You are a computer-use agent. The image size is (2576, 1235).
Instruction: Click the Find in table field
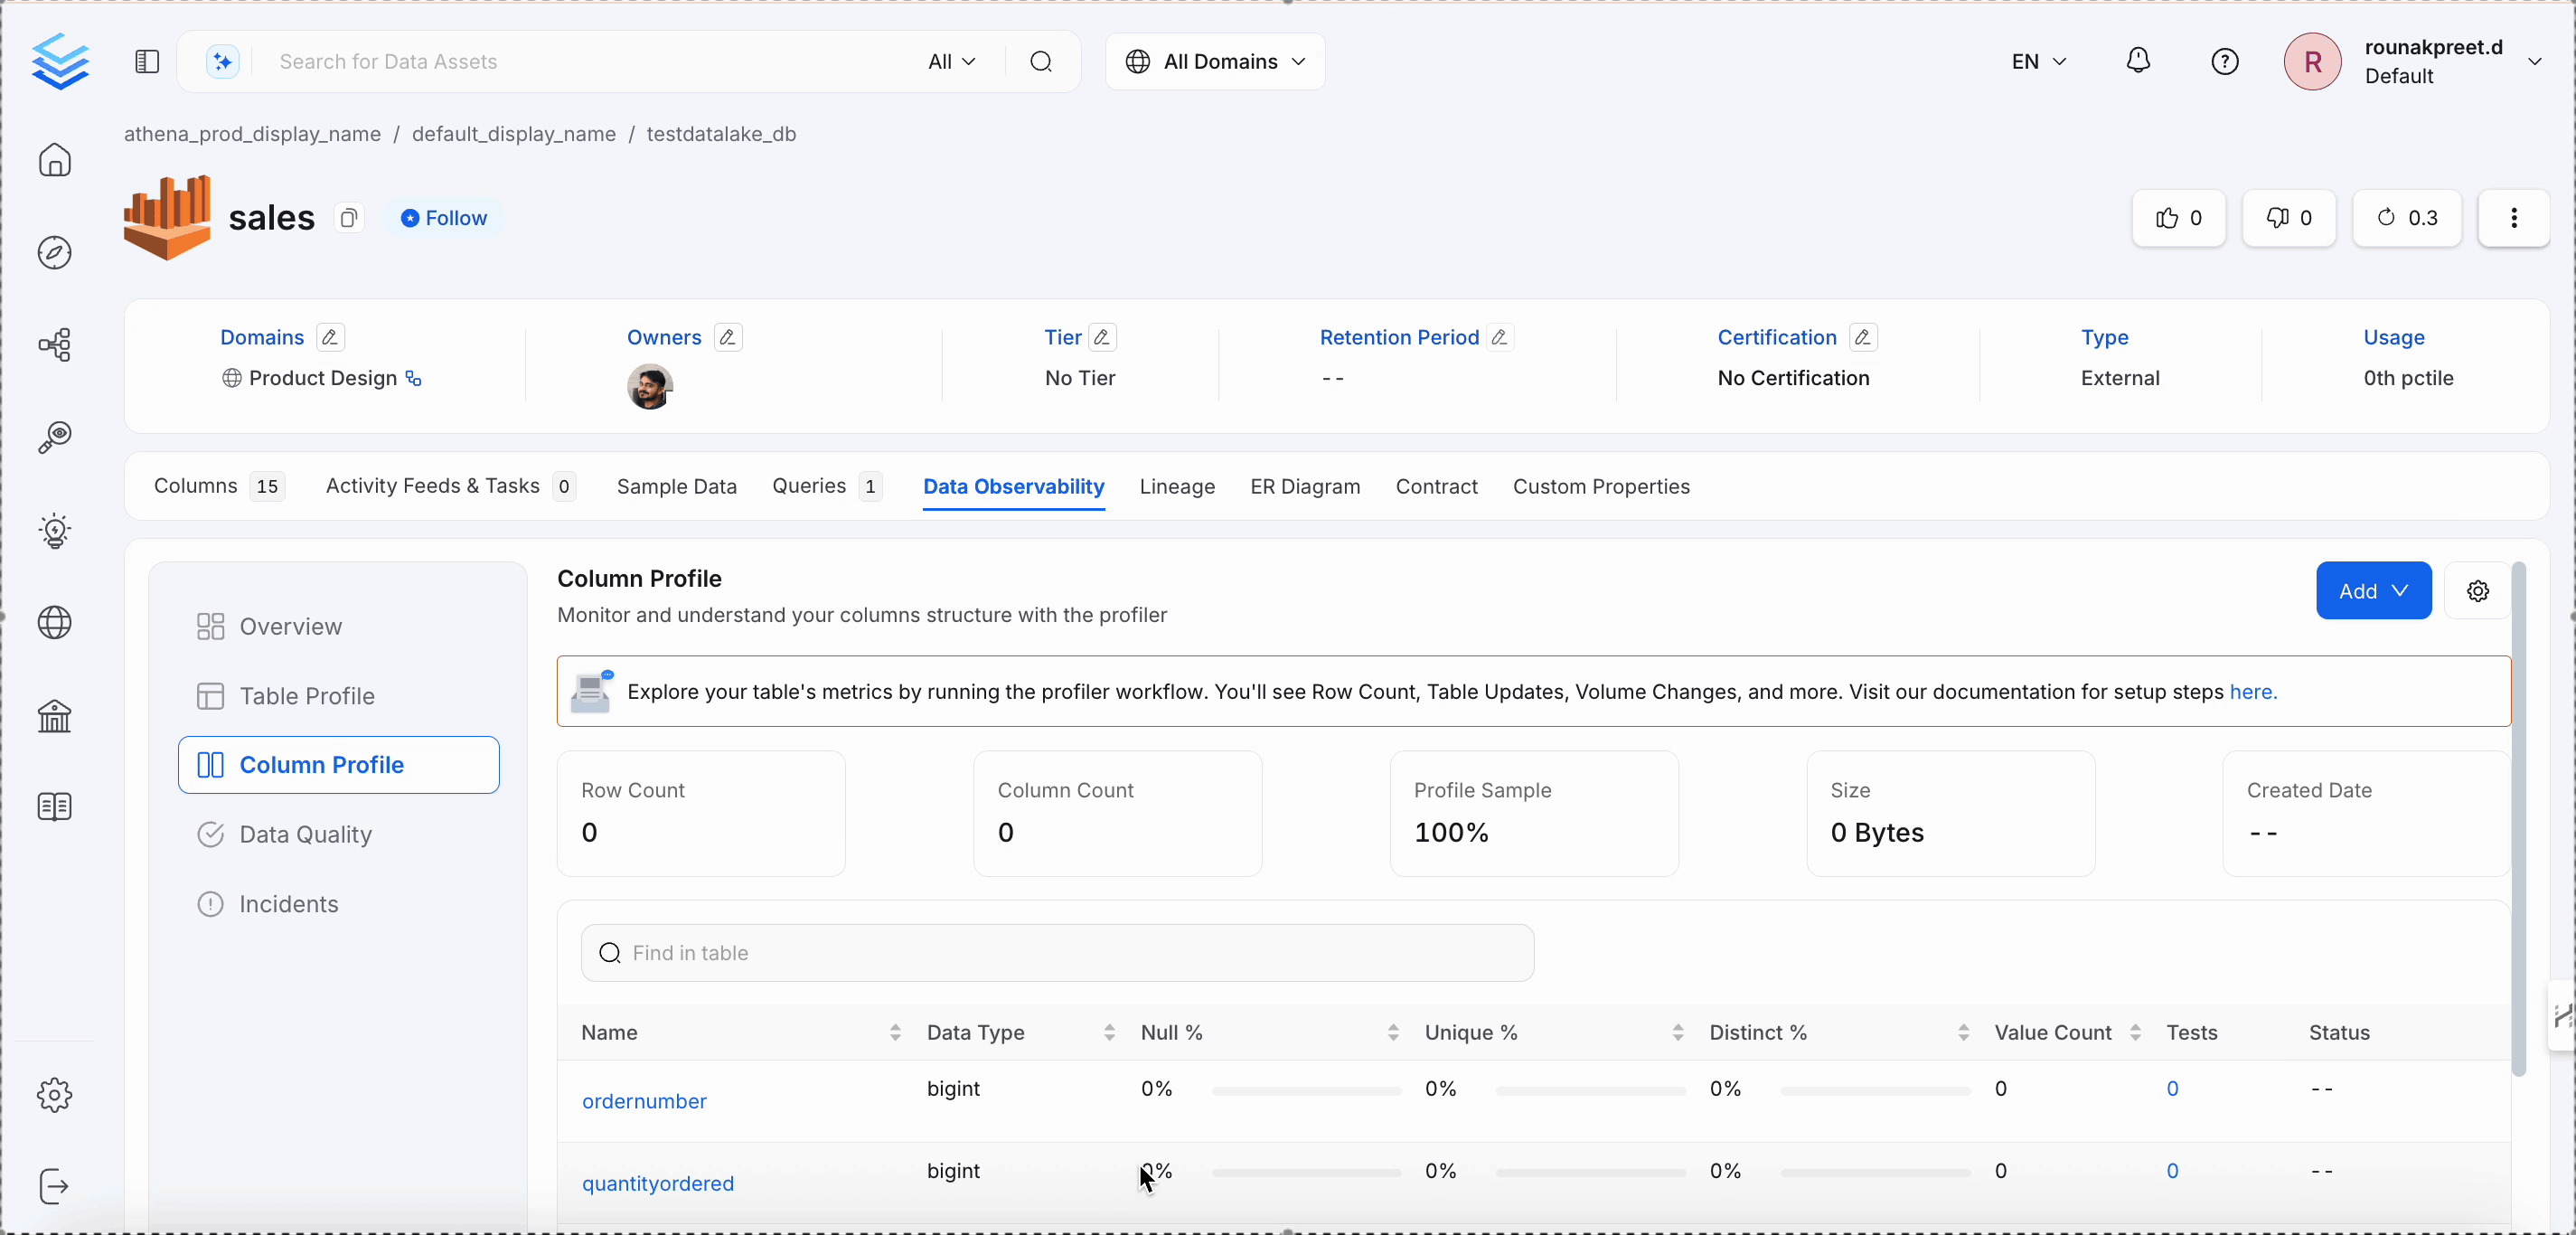1057,953
